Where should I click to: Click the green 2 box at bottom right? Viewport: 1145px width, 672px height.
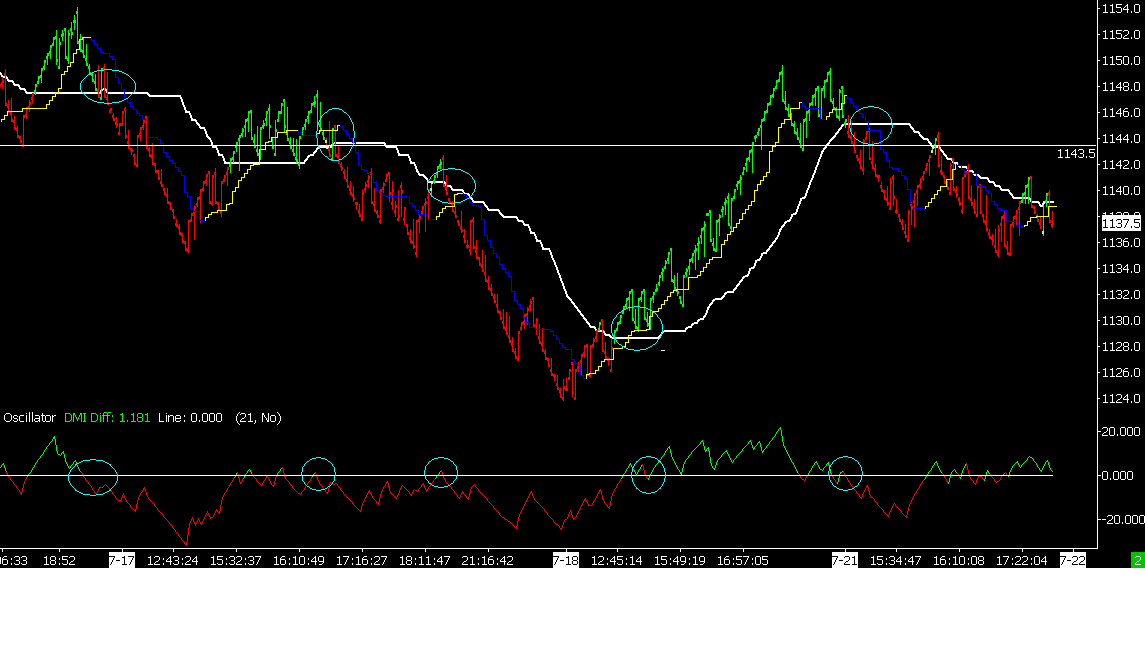click(1138, 560)
